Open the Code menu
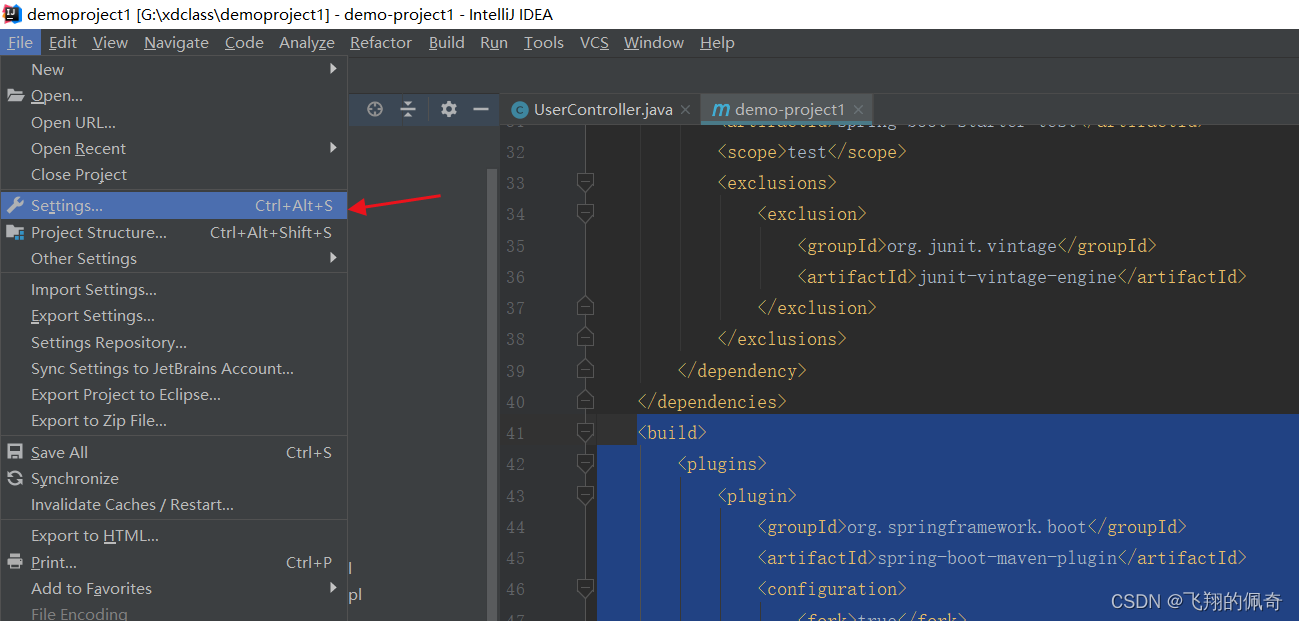This screenshot has height=621, width=1299. [x=244, y=42]
